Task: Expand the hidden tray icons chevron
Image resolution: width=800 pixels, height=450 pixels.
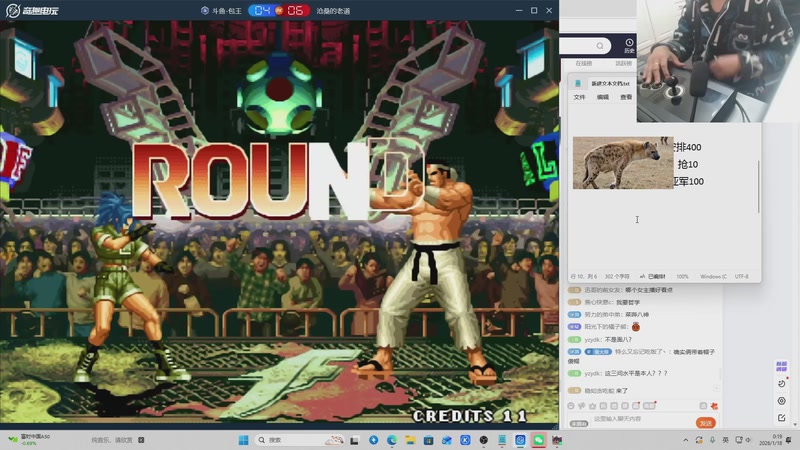Action: [x=686, y=440]
